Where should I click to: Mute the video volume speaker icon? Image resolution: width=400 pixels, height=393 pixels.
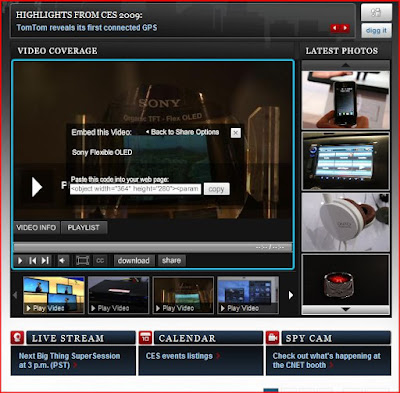click(62, 260)
